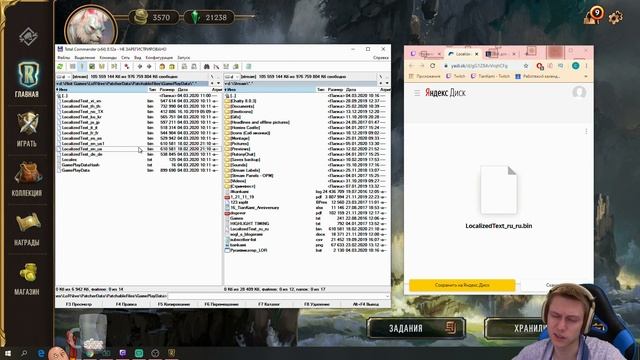The image size is (640, 360).
Task: Open the Выделение menu
Action: click(x=84, y=58)
